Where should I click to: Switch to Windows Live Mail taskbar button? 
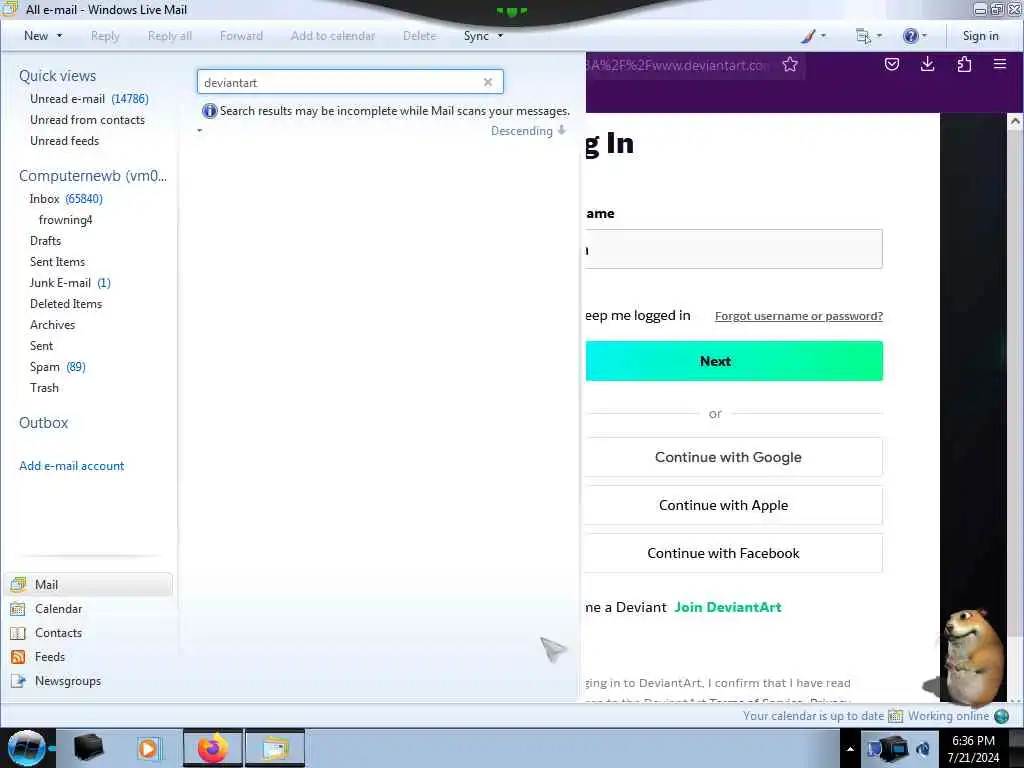275,748
